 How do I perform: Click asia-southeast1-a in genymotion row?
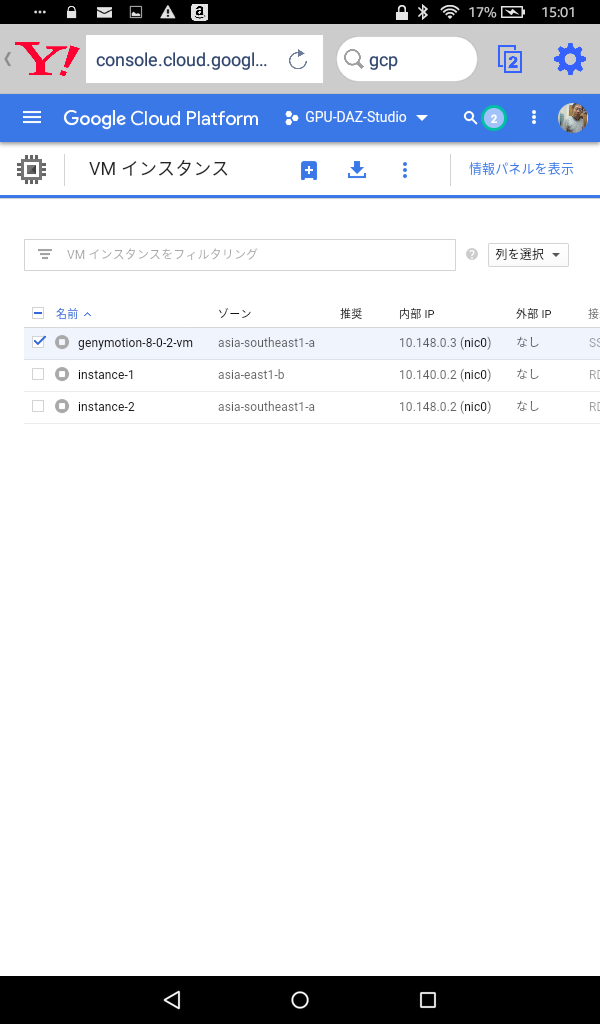coord(266,342)
